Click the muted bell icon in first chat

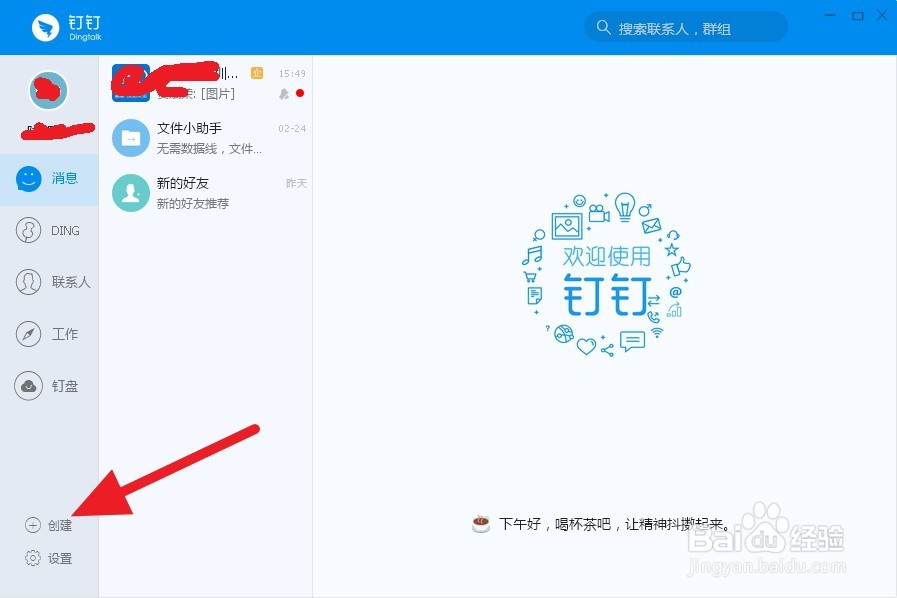pyautogui.click(x=284, y=93)
